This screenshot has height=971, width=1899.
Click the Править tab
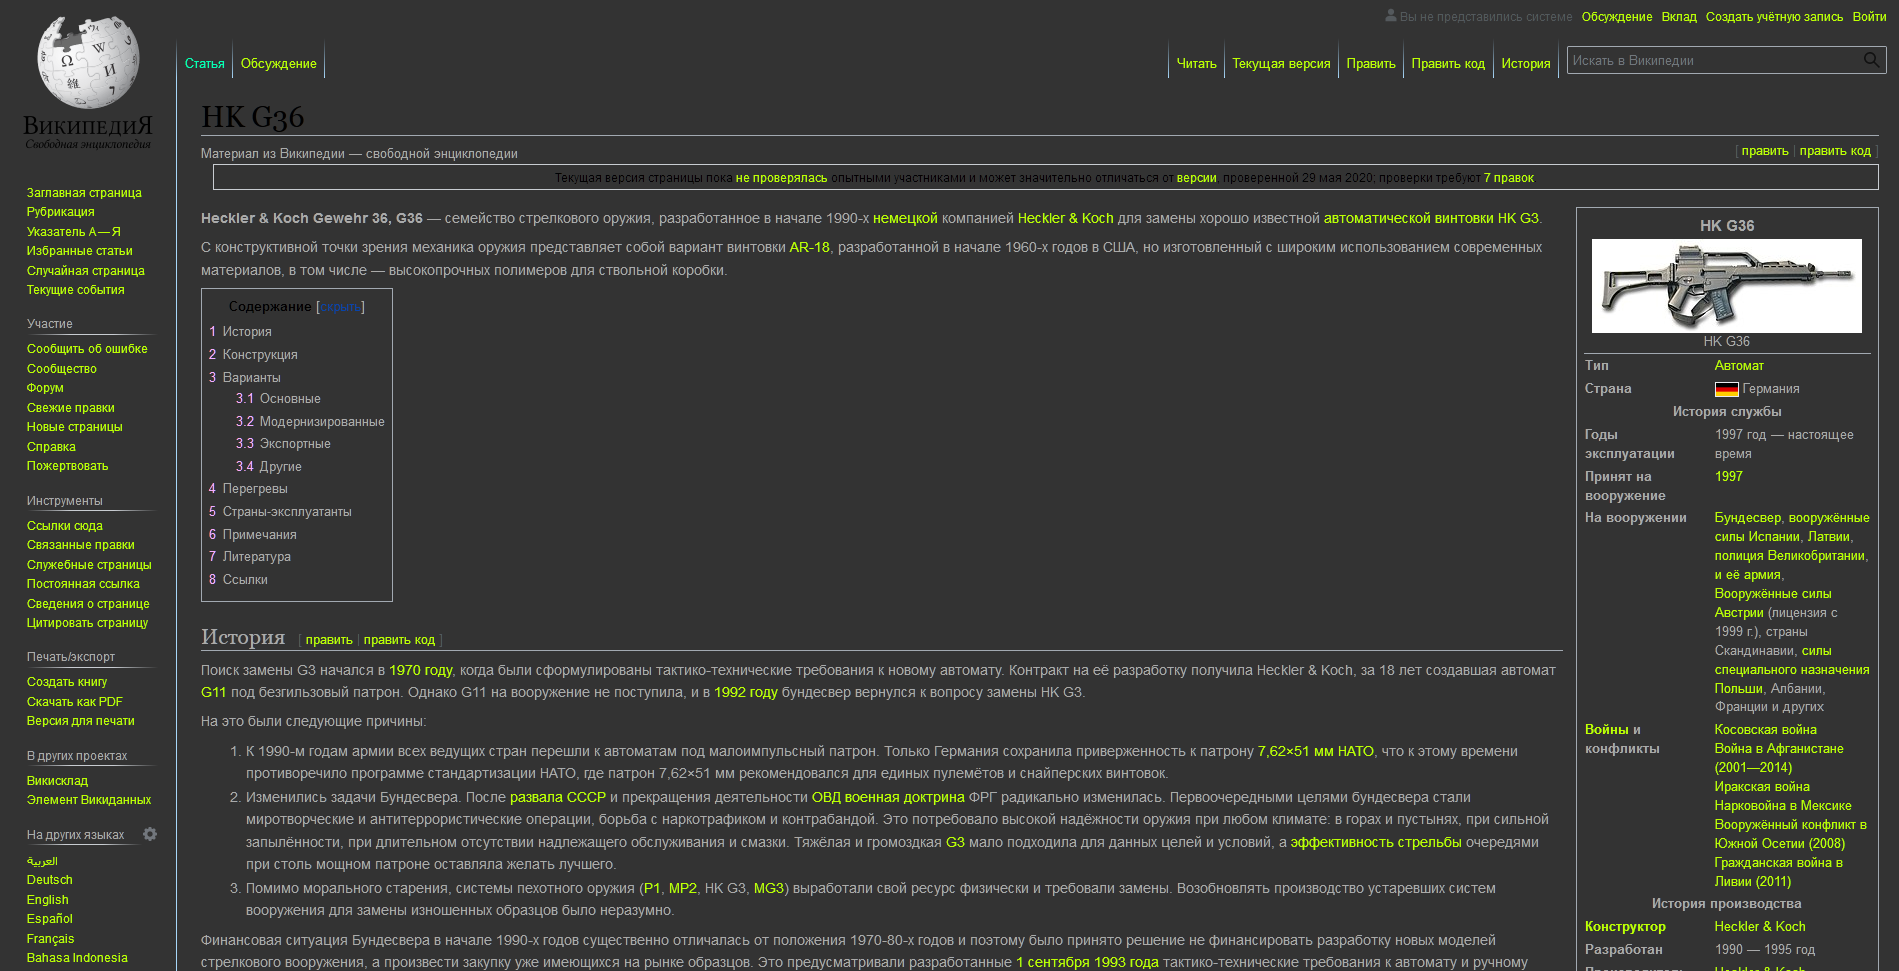(x=1371, y=63)
